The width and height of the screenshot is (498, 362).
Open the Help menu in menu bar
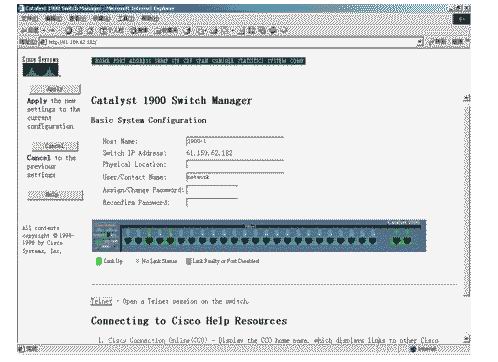[150, 18]
